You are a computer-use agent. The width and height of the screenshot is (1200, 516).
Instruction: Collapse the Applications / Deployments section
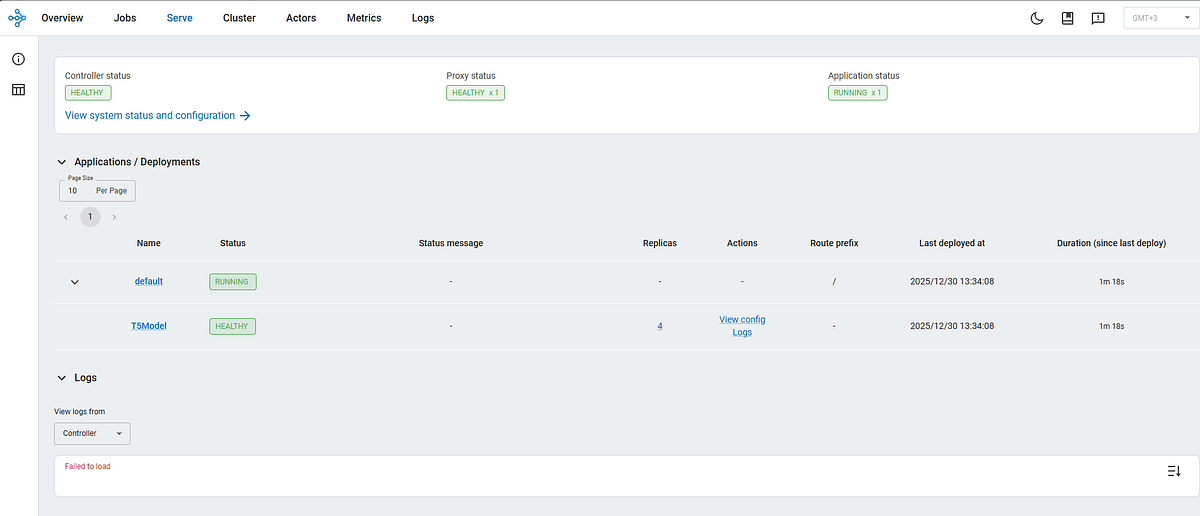tap(62, 162)
